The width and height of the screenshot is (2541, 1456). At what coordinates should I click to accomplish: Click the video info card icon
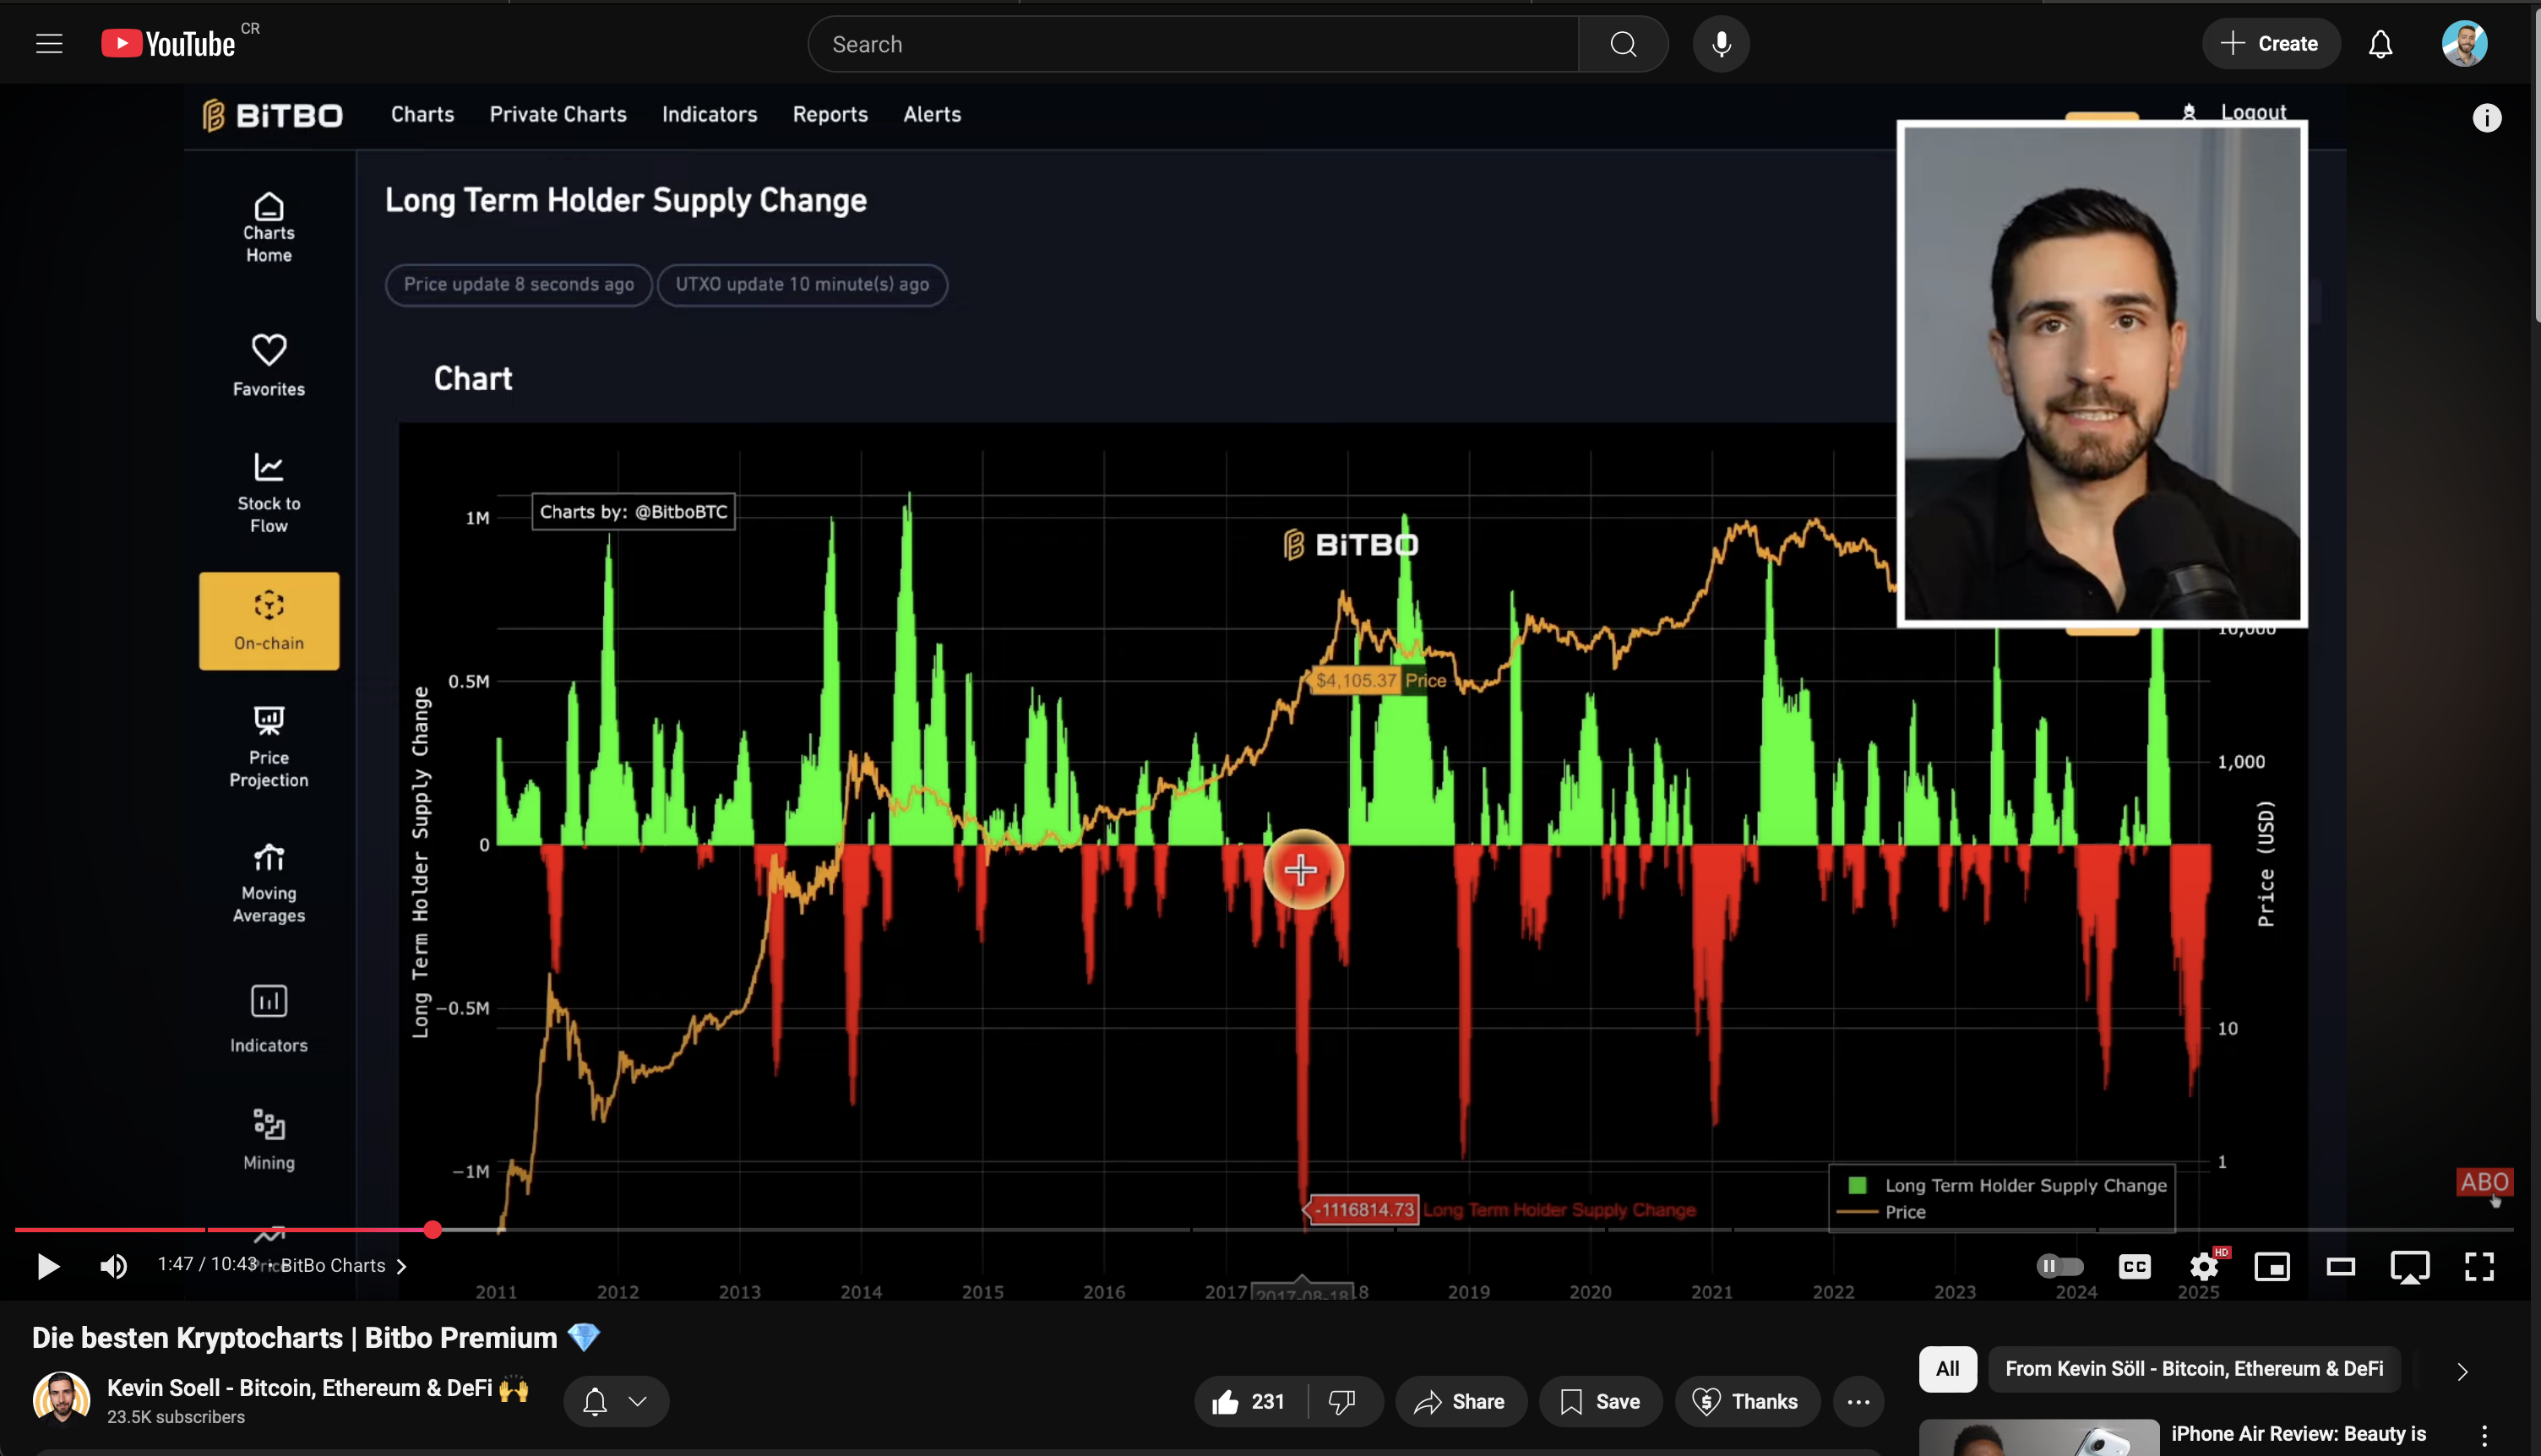2486,118
